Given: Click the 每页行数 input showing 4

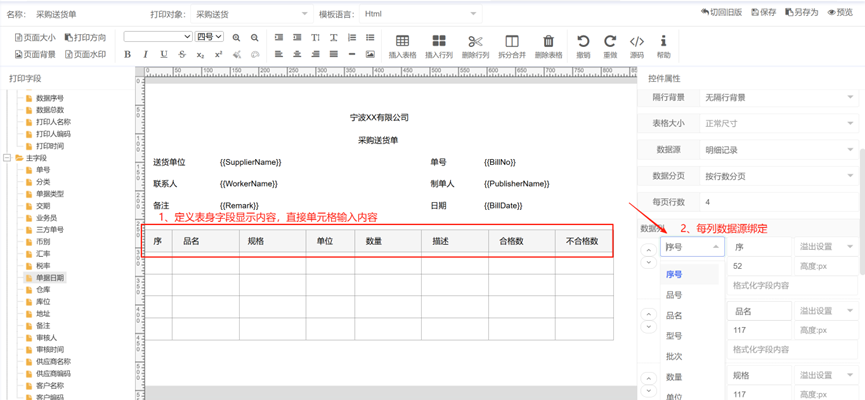Looking at the screenshot, I should coord(778,202).
